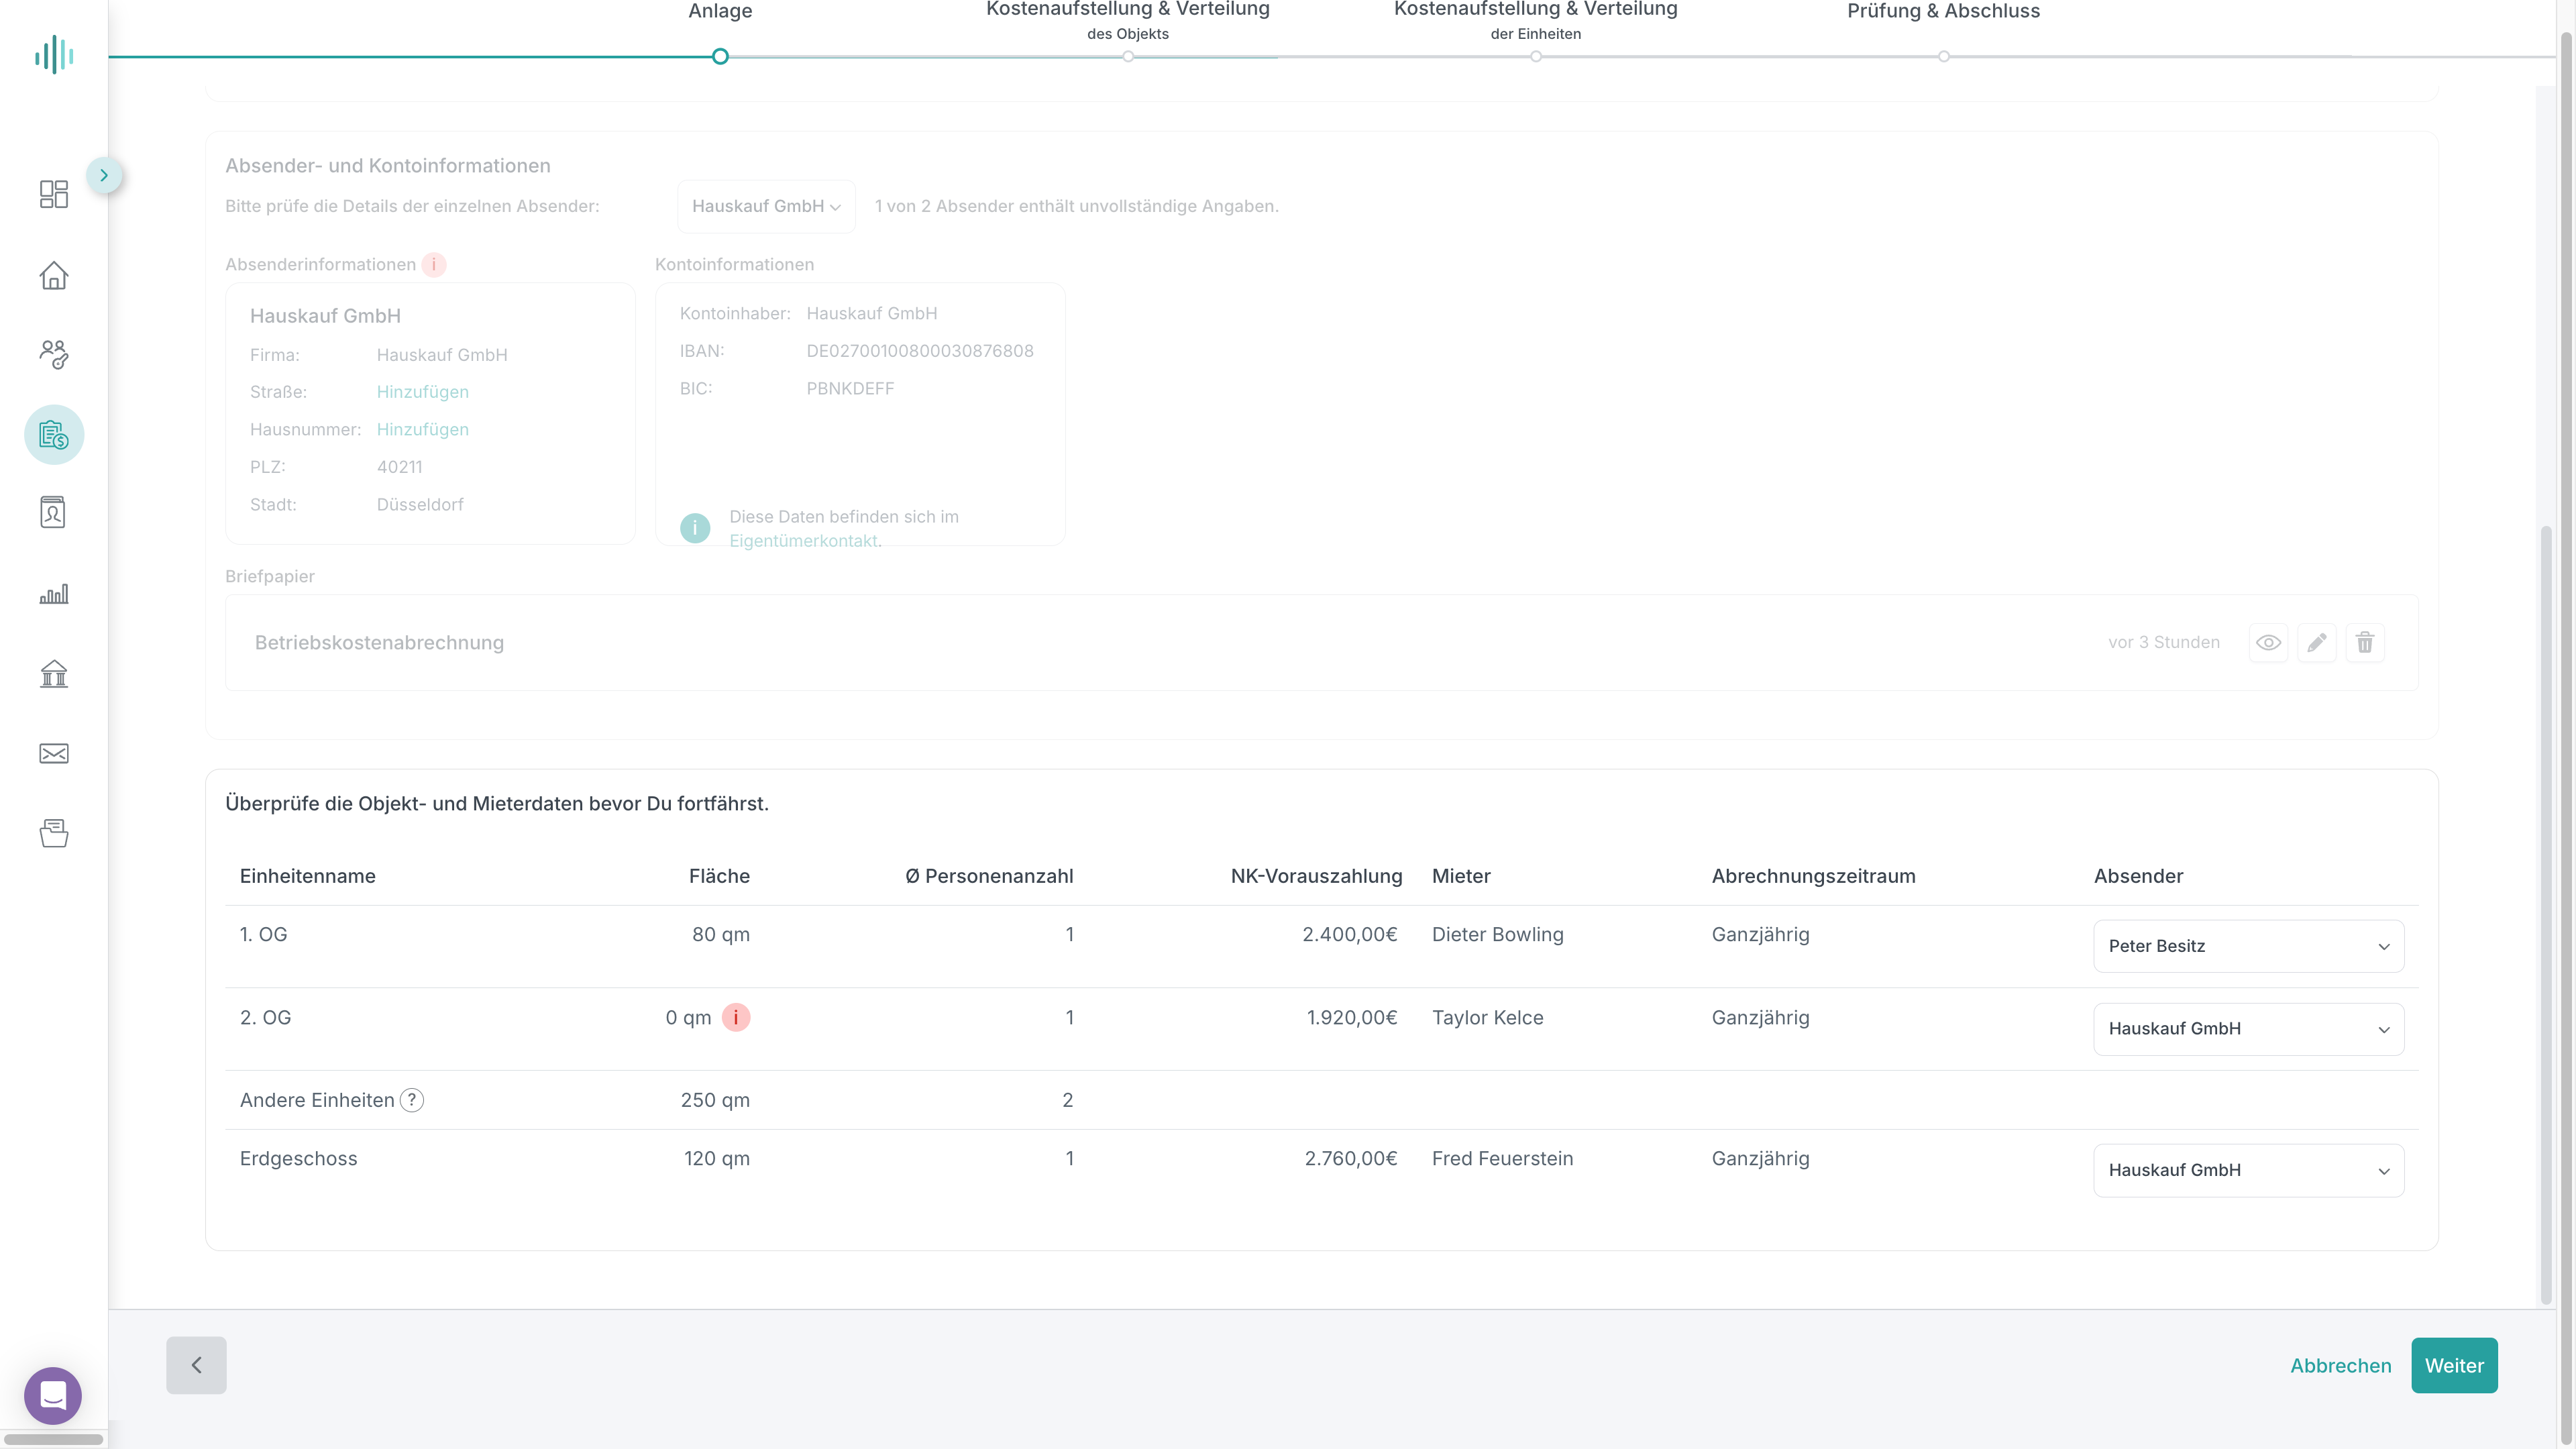Click the question mark beside Andere Einheiten
The height and width of the screenshot is (1449, 2576).
point(412,1100)
